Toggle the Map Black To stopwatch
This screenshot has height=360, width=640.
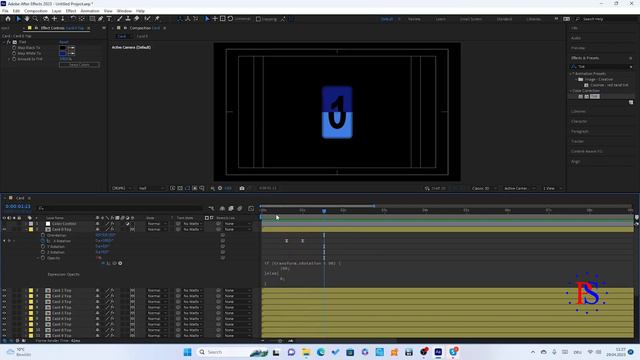[x=14, y=48]
